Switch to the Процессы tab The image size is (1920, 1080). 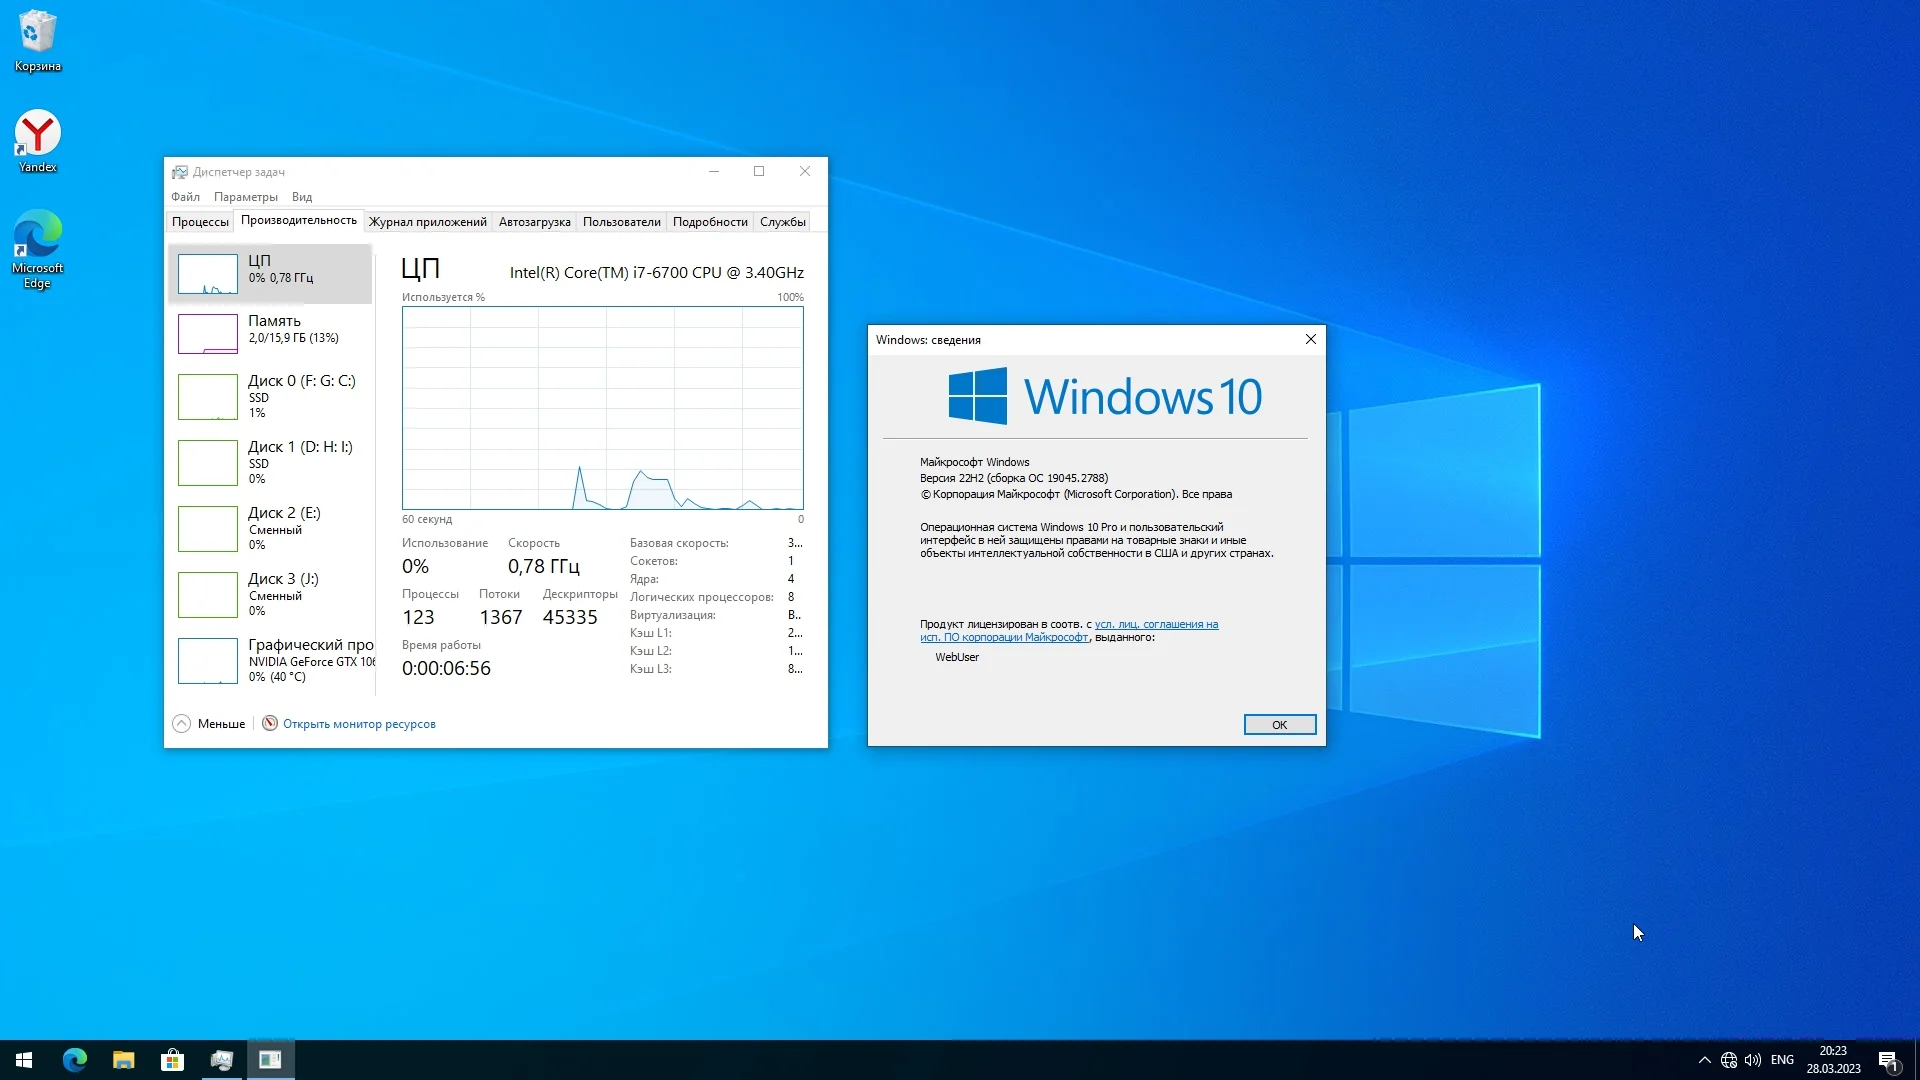(x=200, y=222)
